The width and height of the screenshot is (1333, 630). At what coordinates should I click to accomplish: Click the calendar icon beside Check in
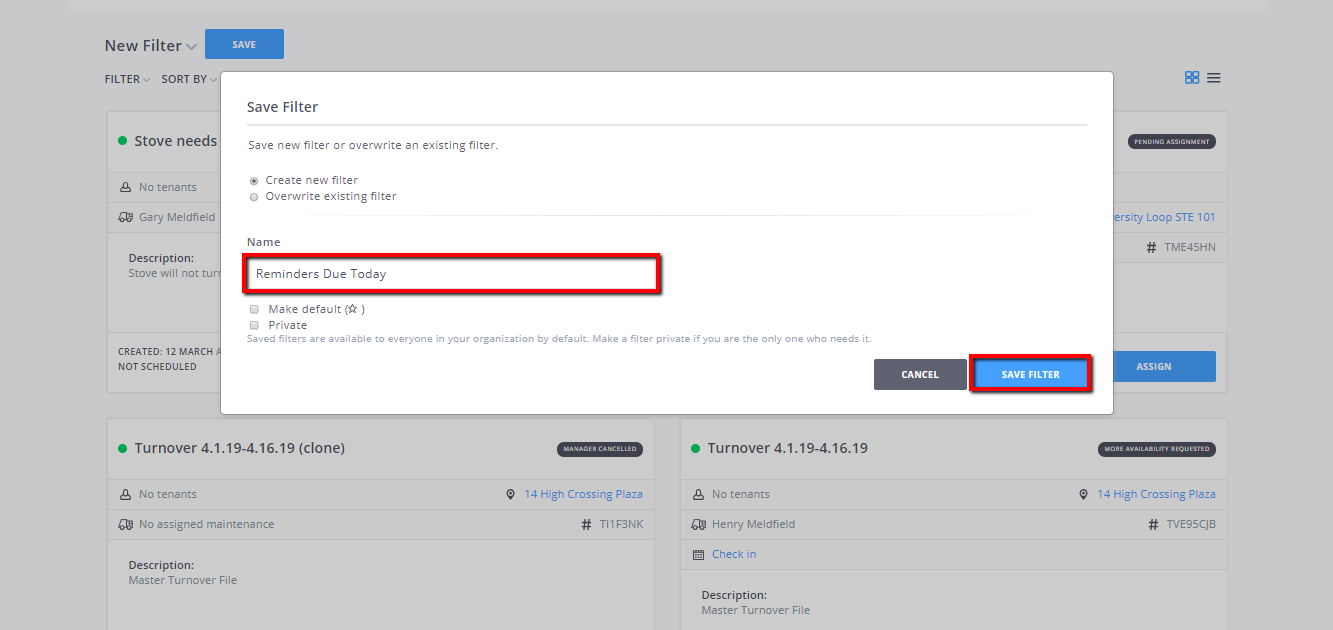698,554
